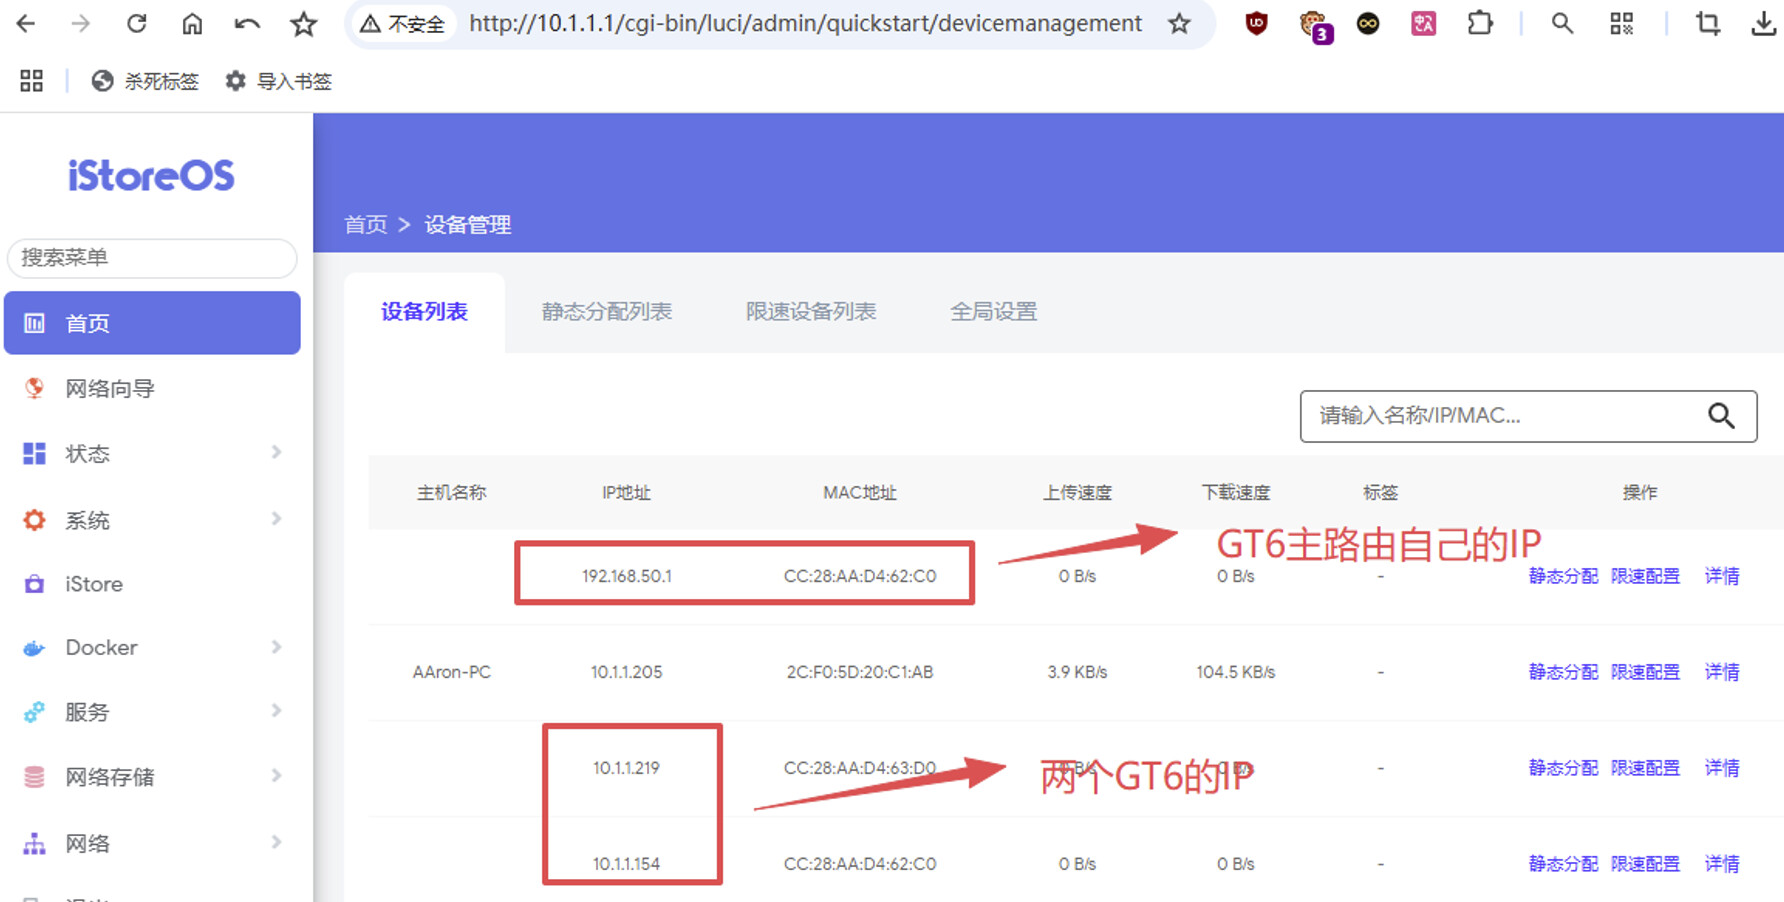Click the AAron-PC host name cell
Viewport: 1784px width, 902px height.
(452, 672)
